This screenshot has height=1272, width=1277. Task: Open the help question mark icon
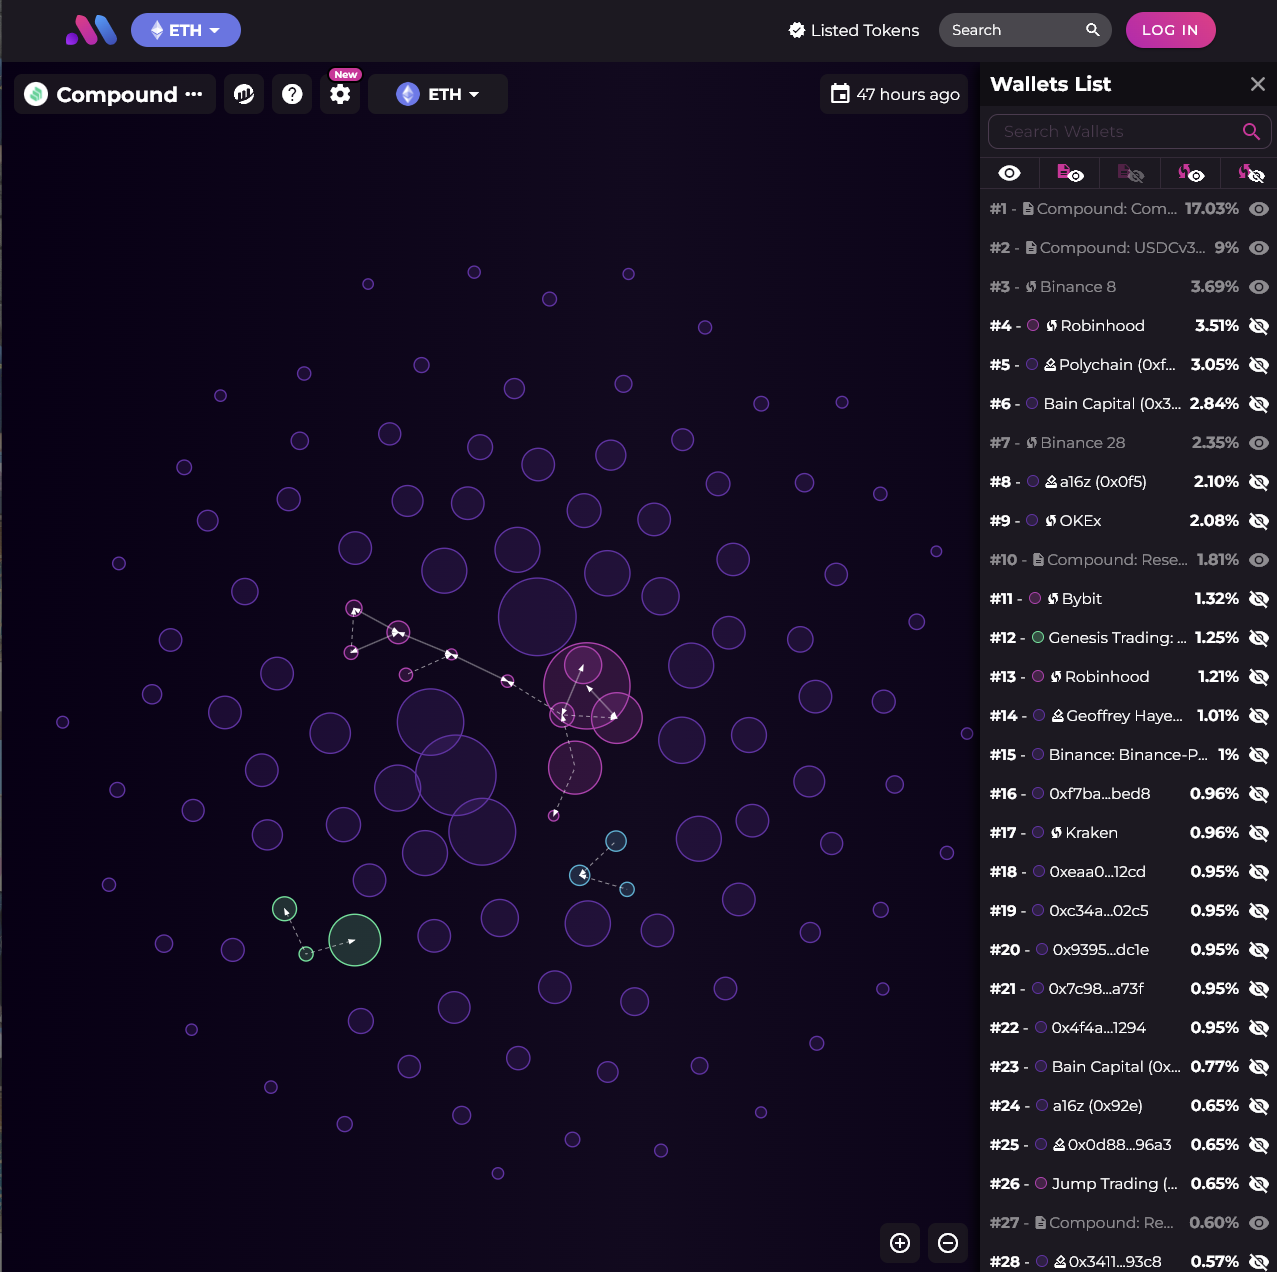[292, 94]
